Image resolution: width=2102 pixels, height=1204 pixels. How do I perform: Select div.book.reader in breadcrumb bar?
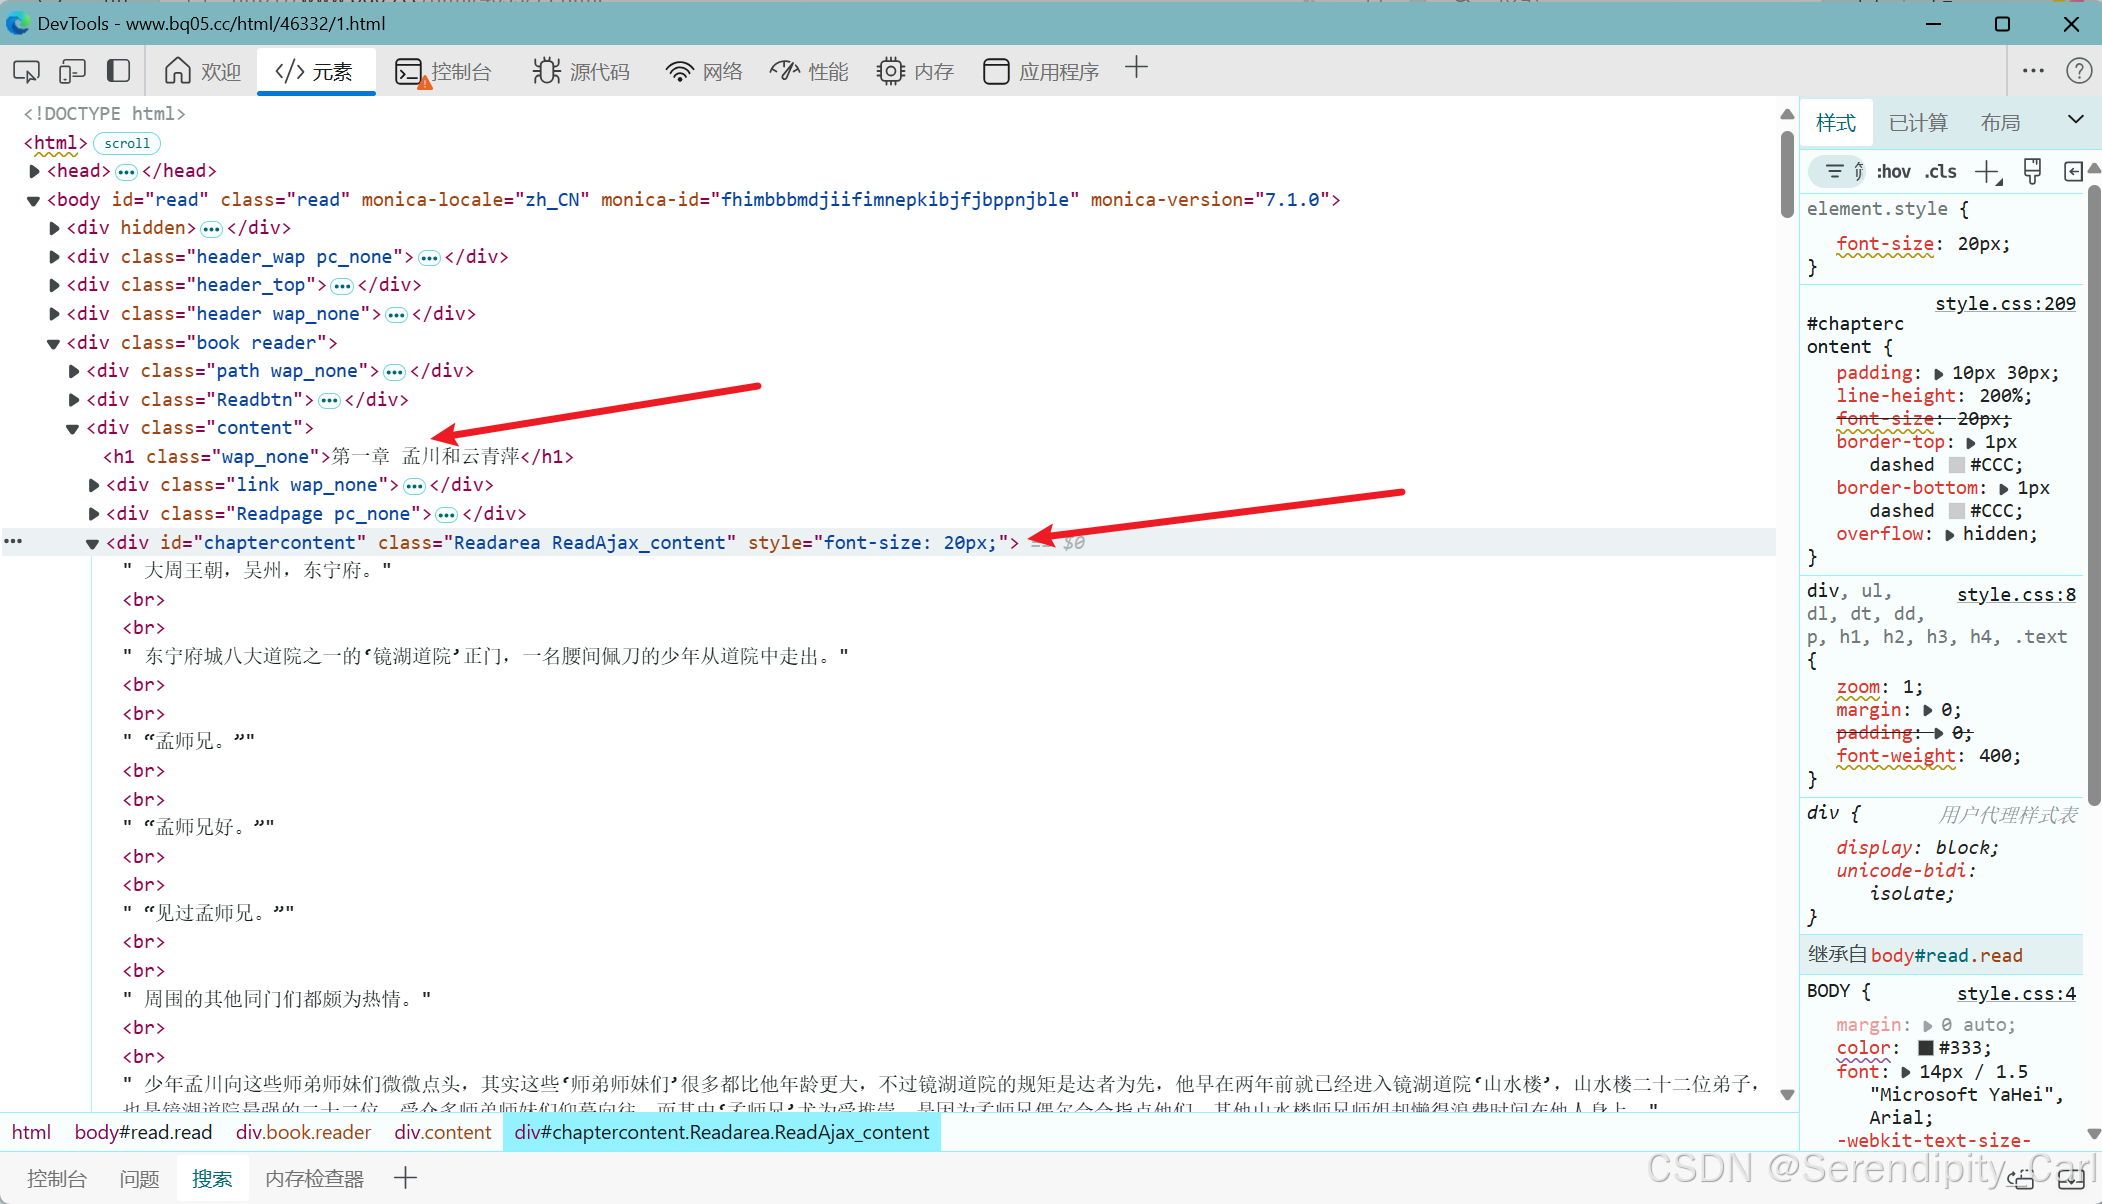303,1132
